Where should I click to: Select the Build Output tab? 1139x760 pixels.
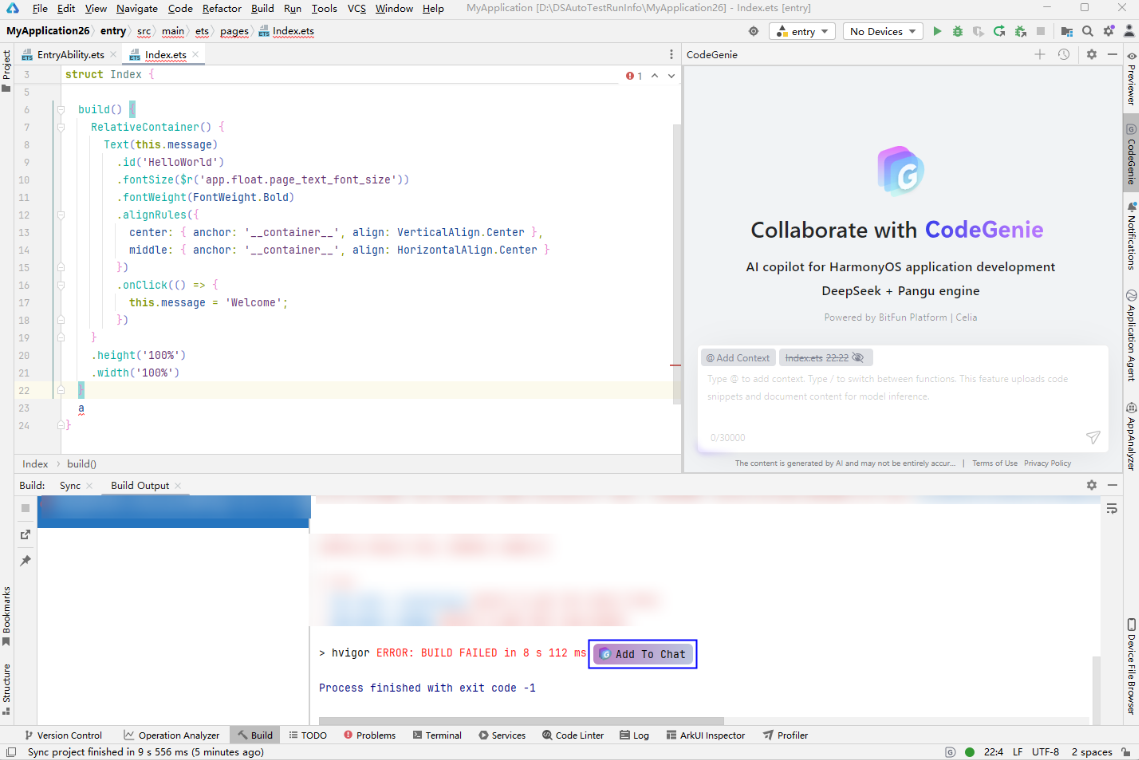(139, 485)
